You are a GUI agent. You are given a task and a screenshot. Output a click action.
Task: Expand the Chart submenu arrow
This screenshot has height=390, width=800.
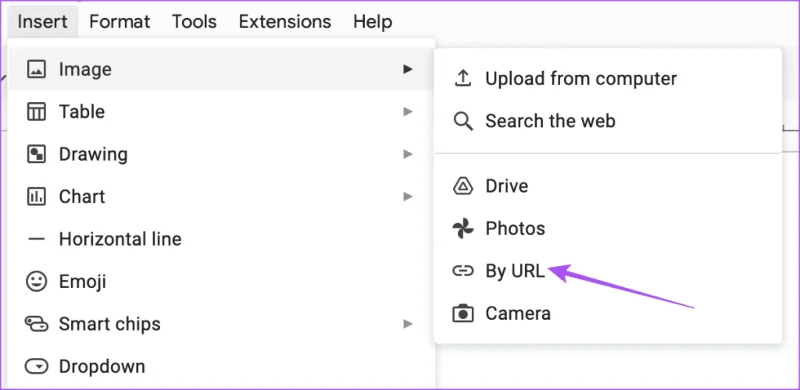pyautogui.click(x=407, y=196)
